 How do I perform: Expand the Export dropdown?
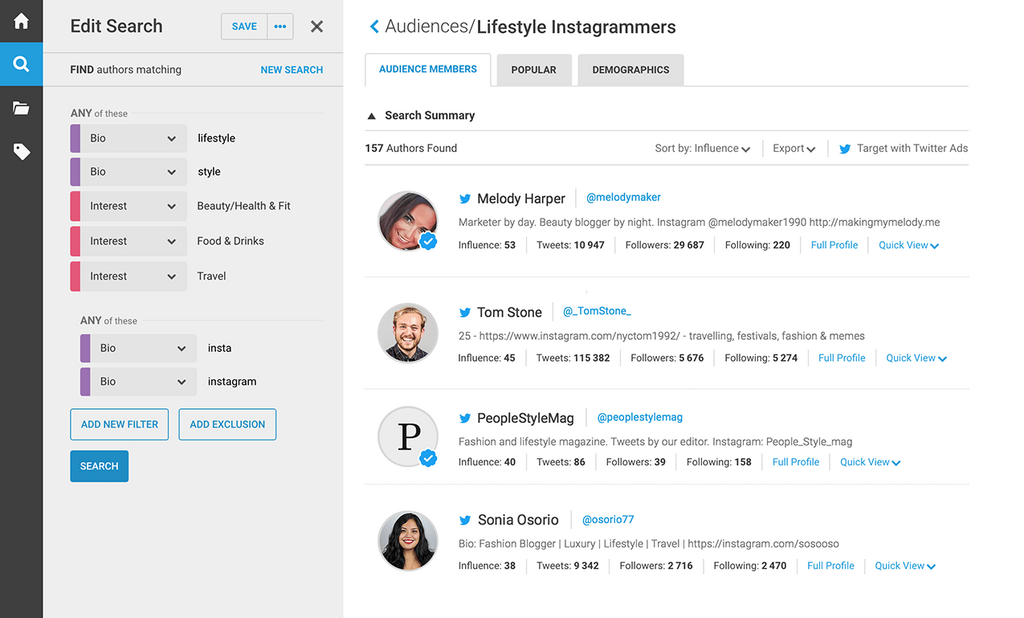click(x=793, y=149)
